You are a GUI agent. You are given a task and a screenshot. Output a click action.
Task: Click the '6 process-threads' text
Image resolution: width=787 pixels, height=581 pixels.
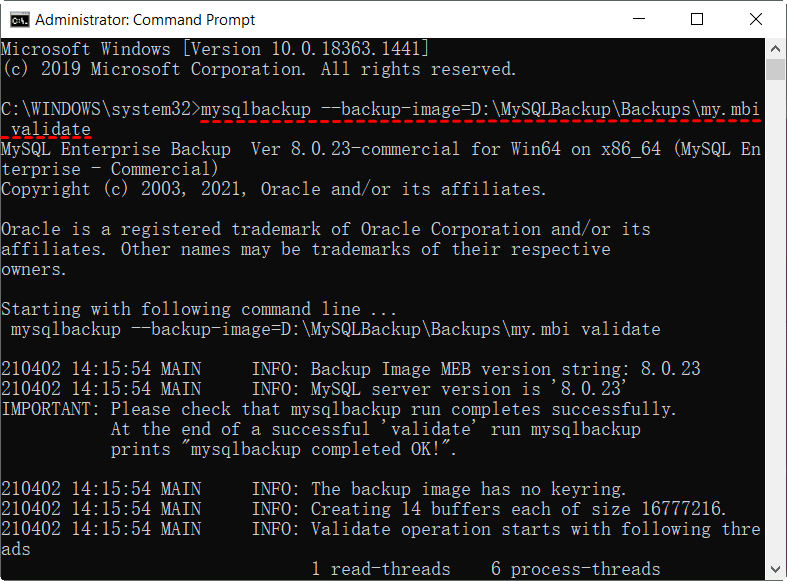click(575, 569)
